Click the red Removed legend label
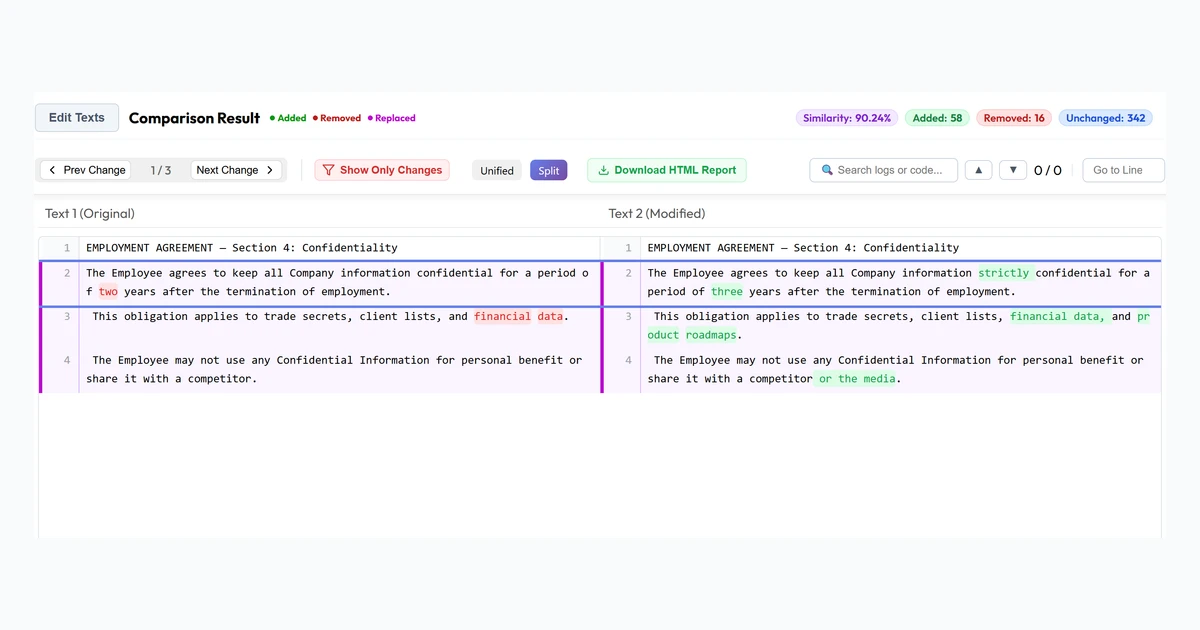The height and width of the screenshot is (630, 1200). (337, 118)
